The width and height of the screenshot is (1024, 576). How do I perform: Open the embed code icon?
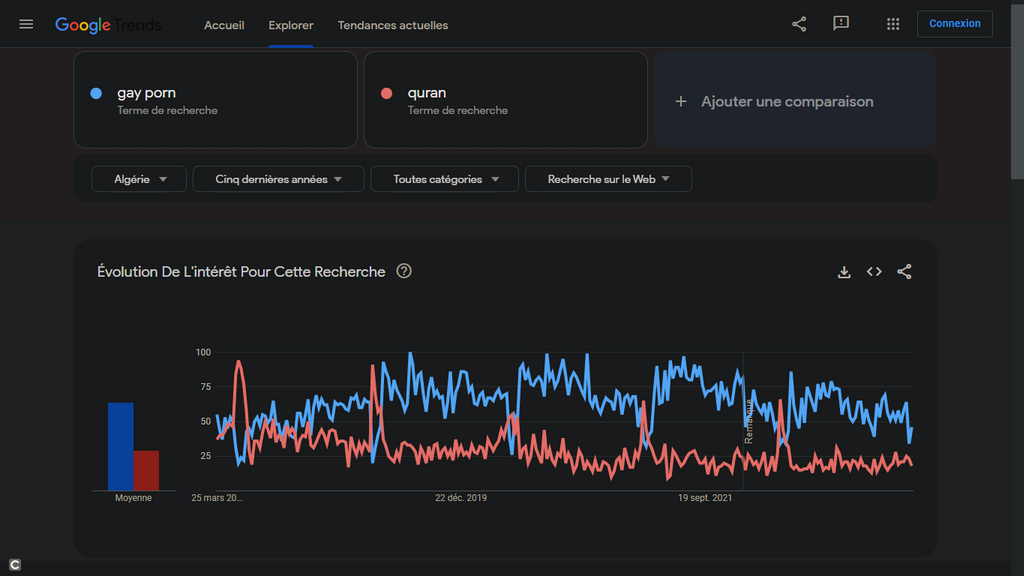(x=874, y=272)
